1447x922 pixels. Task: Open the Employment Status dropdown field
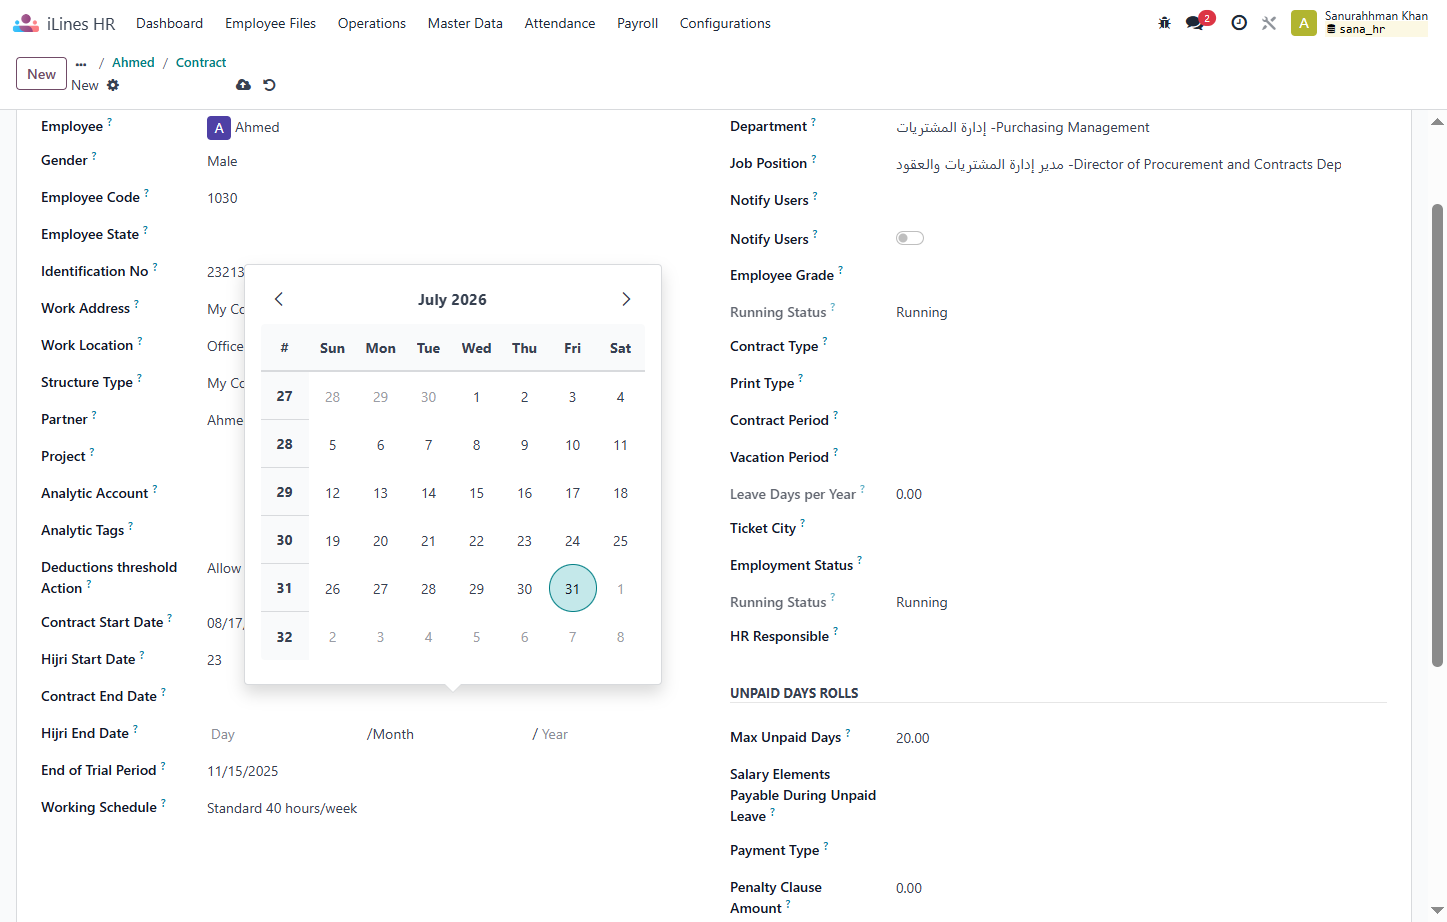pyautogui.click(x=1140, y=566)
